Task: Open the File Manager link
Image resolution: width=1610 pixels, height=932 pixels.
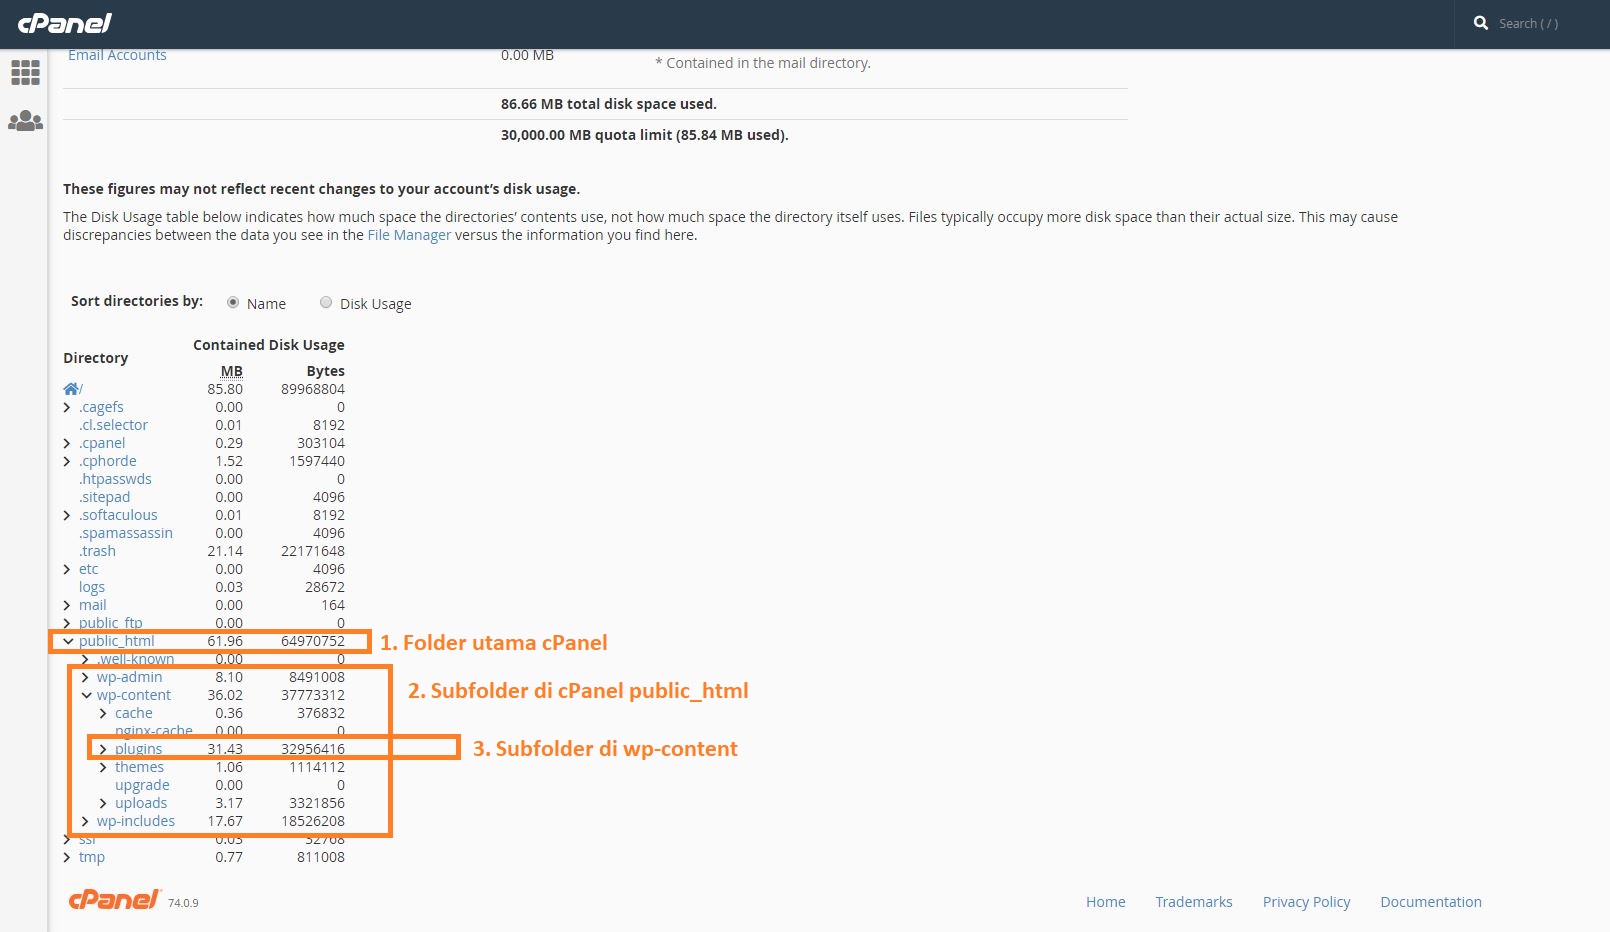Action: pyautogui.click(x=409, y=234)
